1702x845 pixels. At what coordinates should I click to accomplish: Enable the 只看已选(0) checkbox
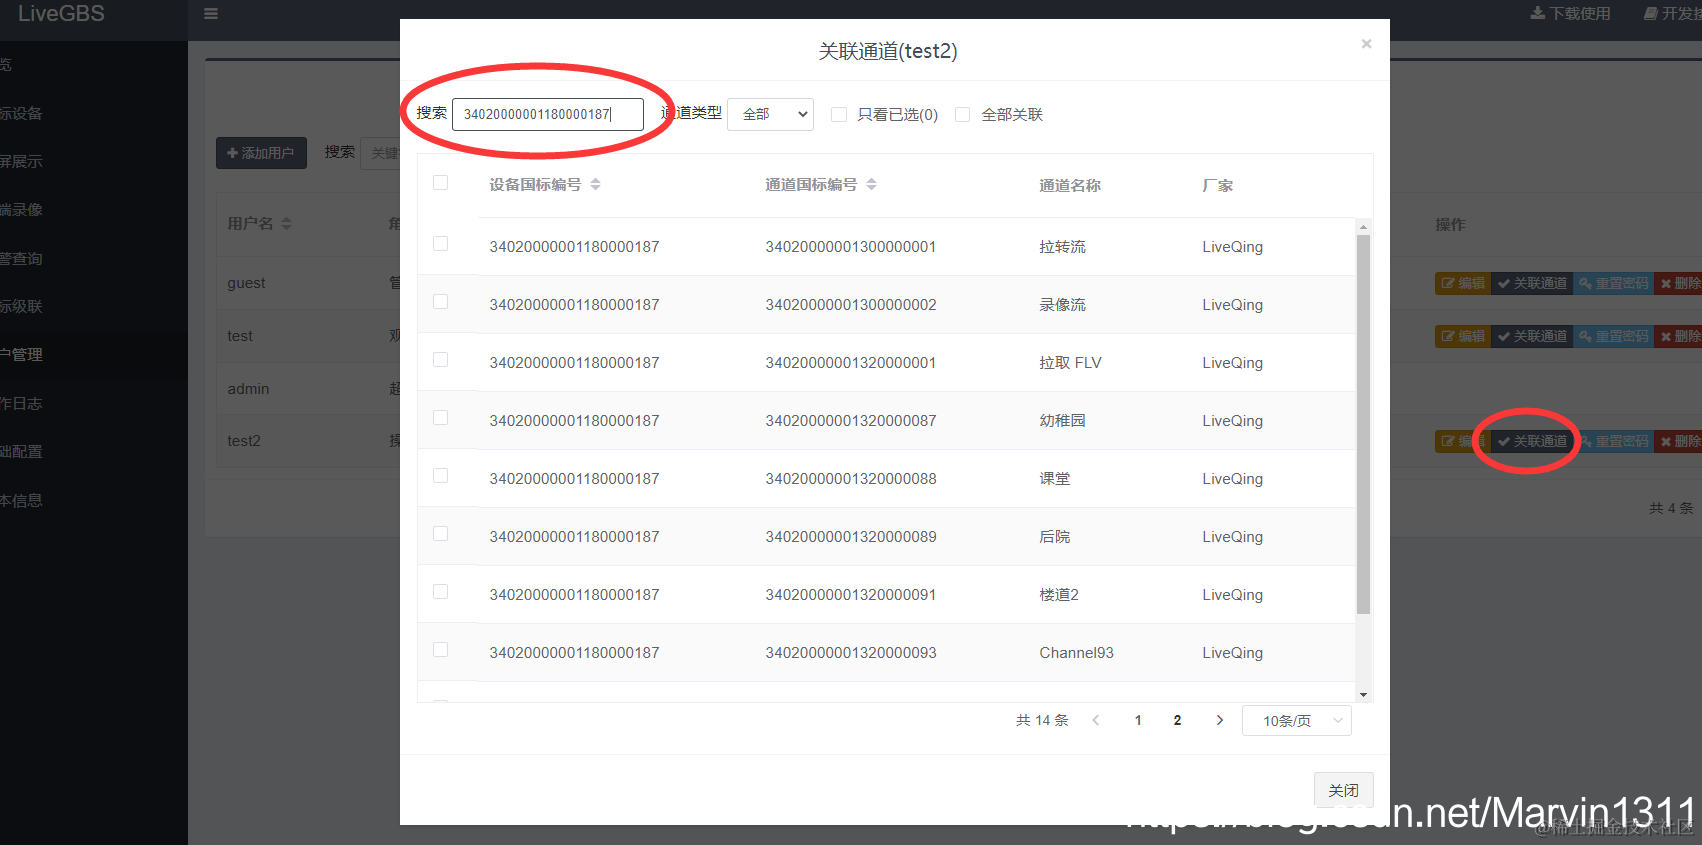pyautogui.click(x=839, y=114)
